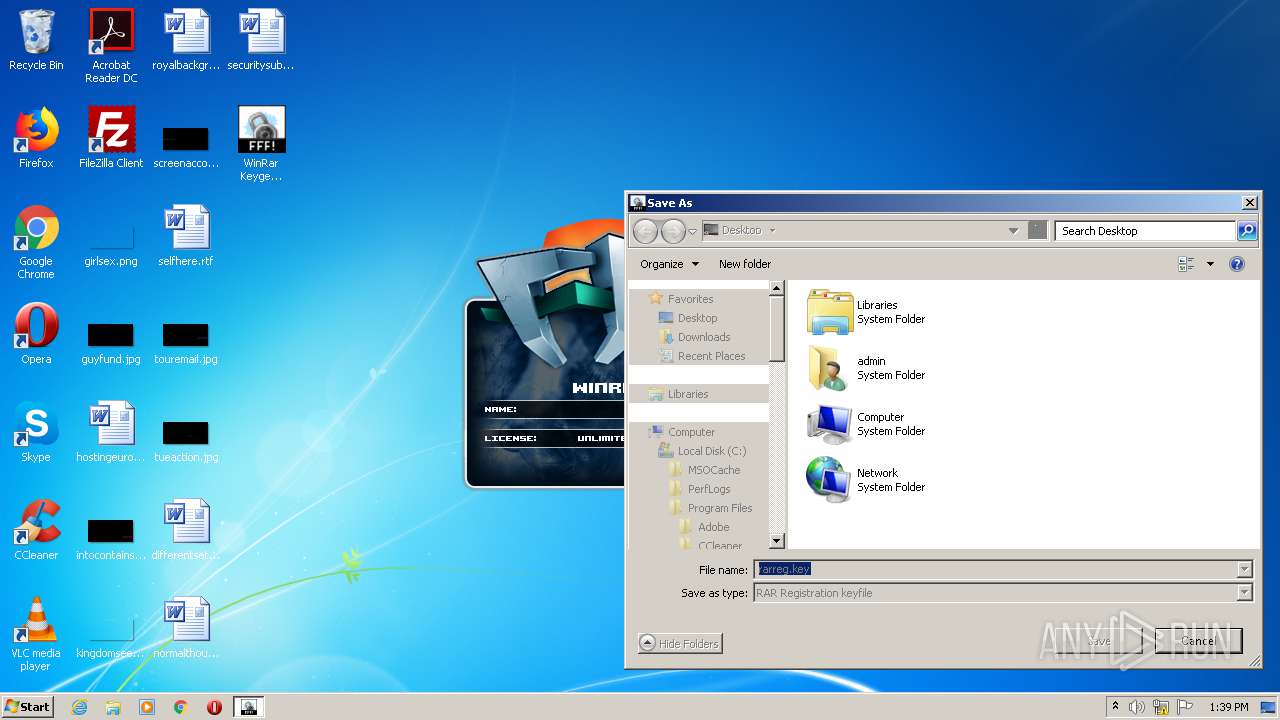
Task: Click the Cancel button
Action: [x=1198, y=641]
